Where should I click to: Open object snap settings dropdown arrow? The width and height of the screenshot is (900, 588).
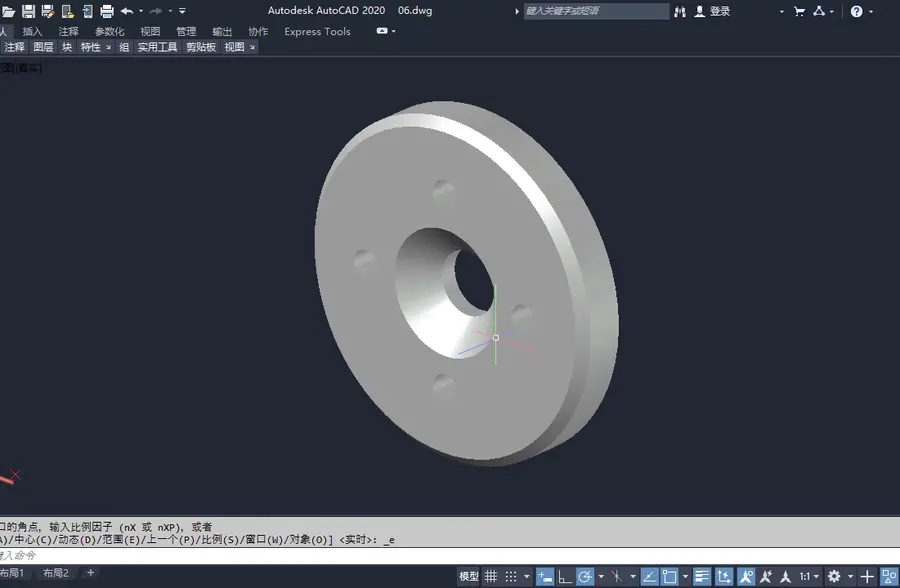(x=685, y=577)
